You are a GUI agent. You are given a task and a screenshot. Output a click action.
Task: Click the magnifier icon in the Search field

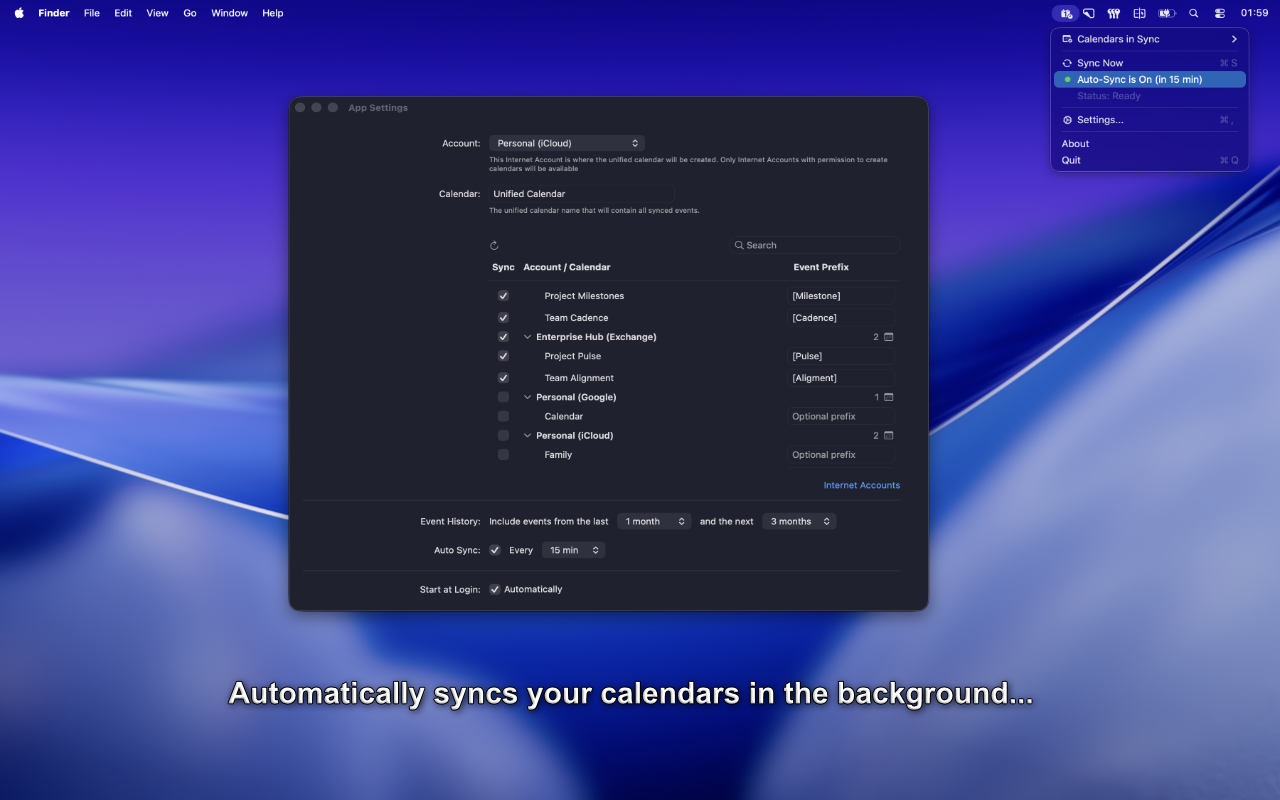tap(740, 244)
